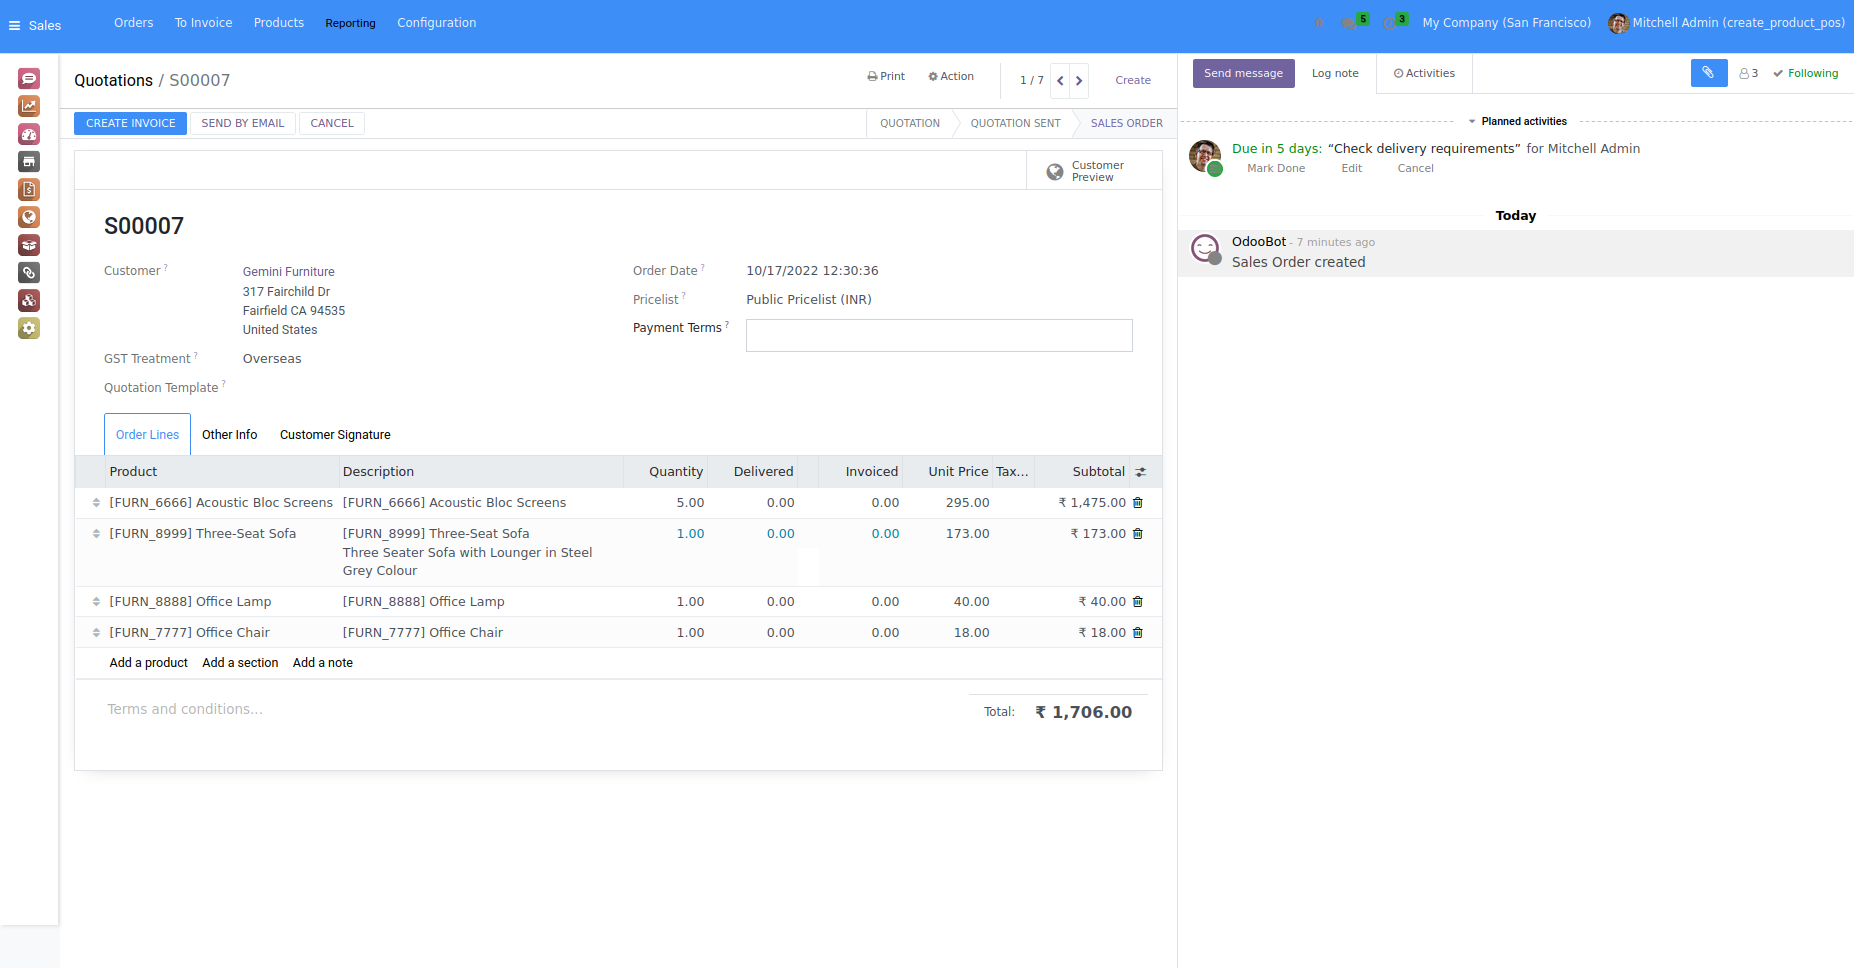Click the Payment Terms input field
The height and width of the screenshot is (968, 1854).
pyautogui.click(x=938, y=336)
